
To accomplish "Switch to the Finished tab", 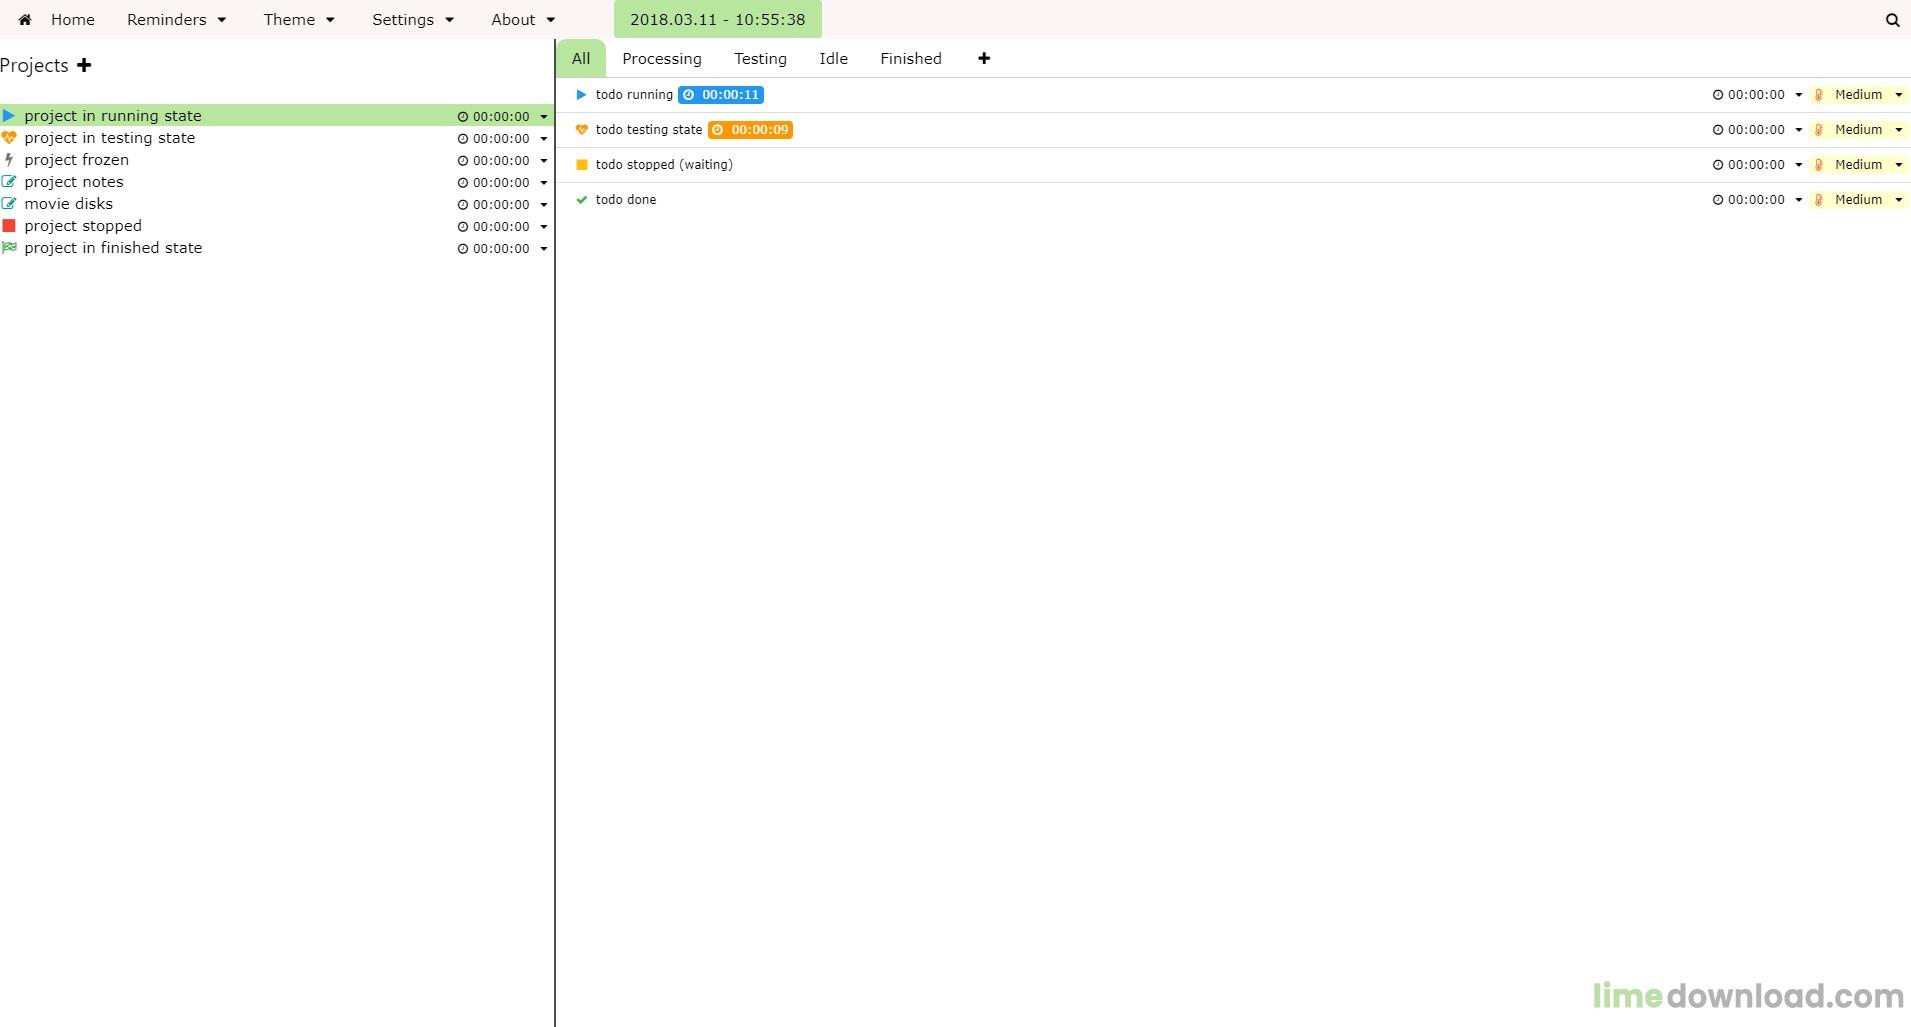I will tap(911, 59).
